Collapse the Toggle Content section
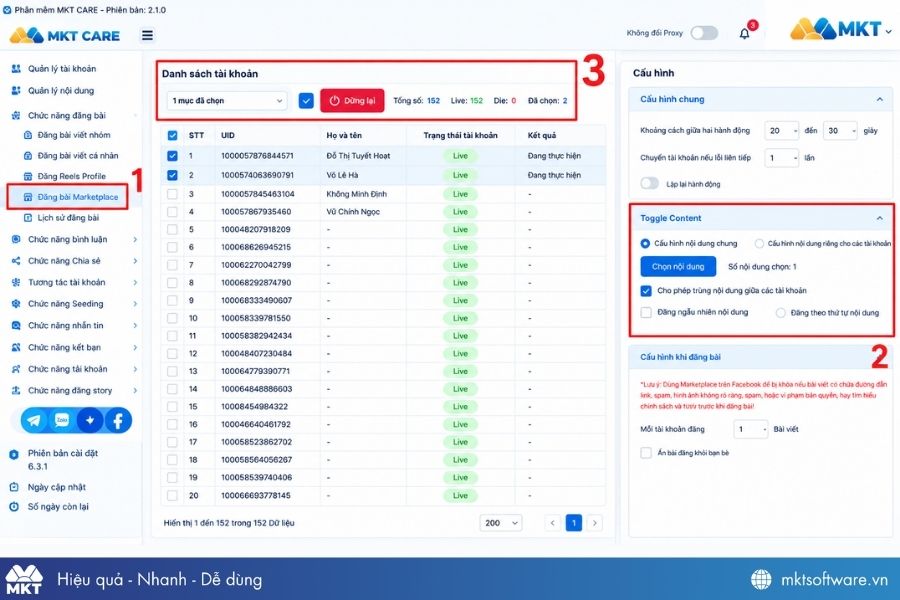900x600 pixels. (879, 218)
